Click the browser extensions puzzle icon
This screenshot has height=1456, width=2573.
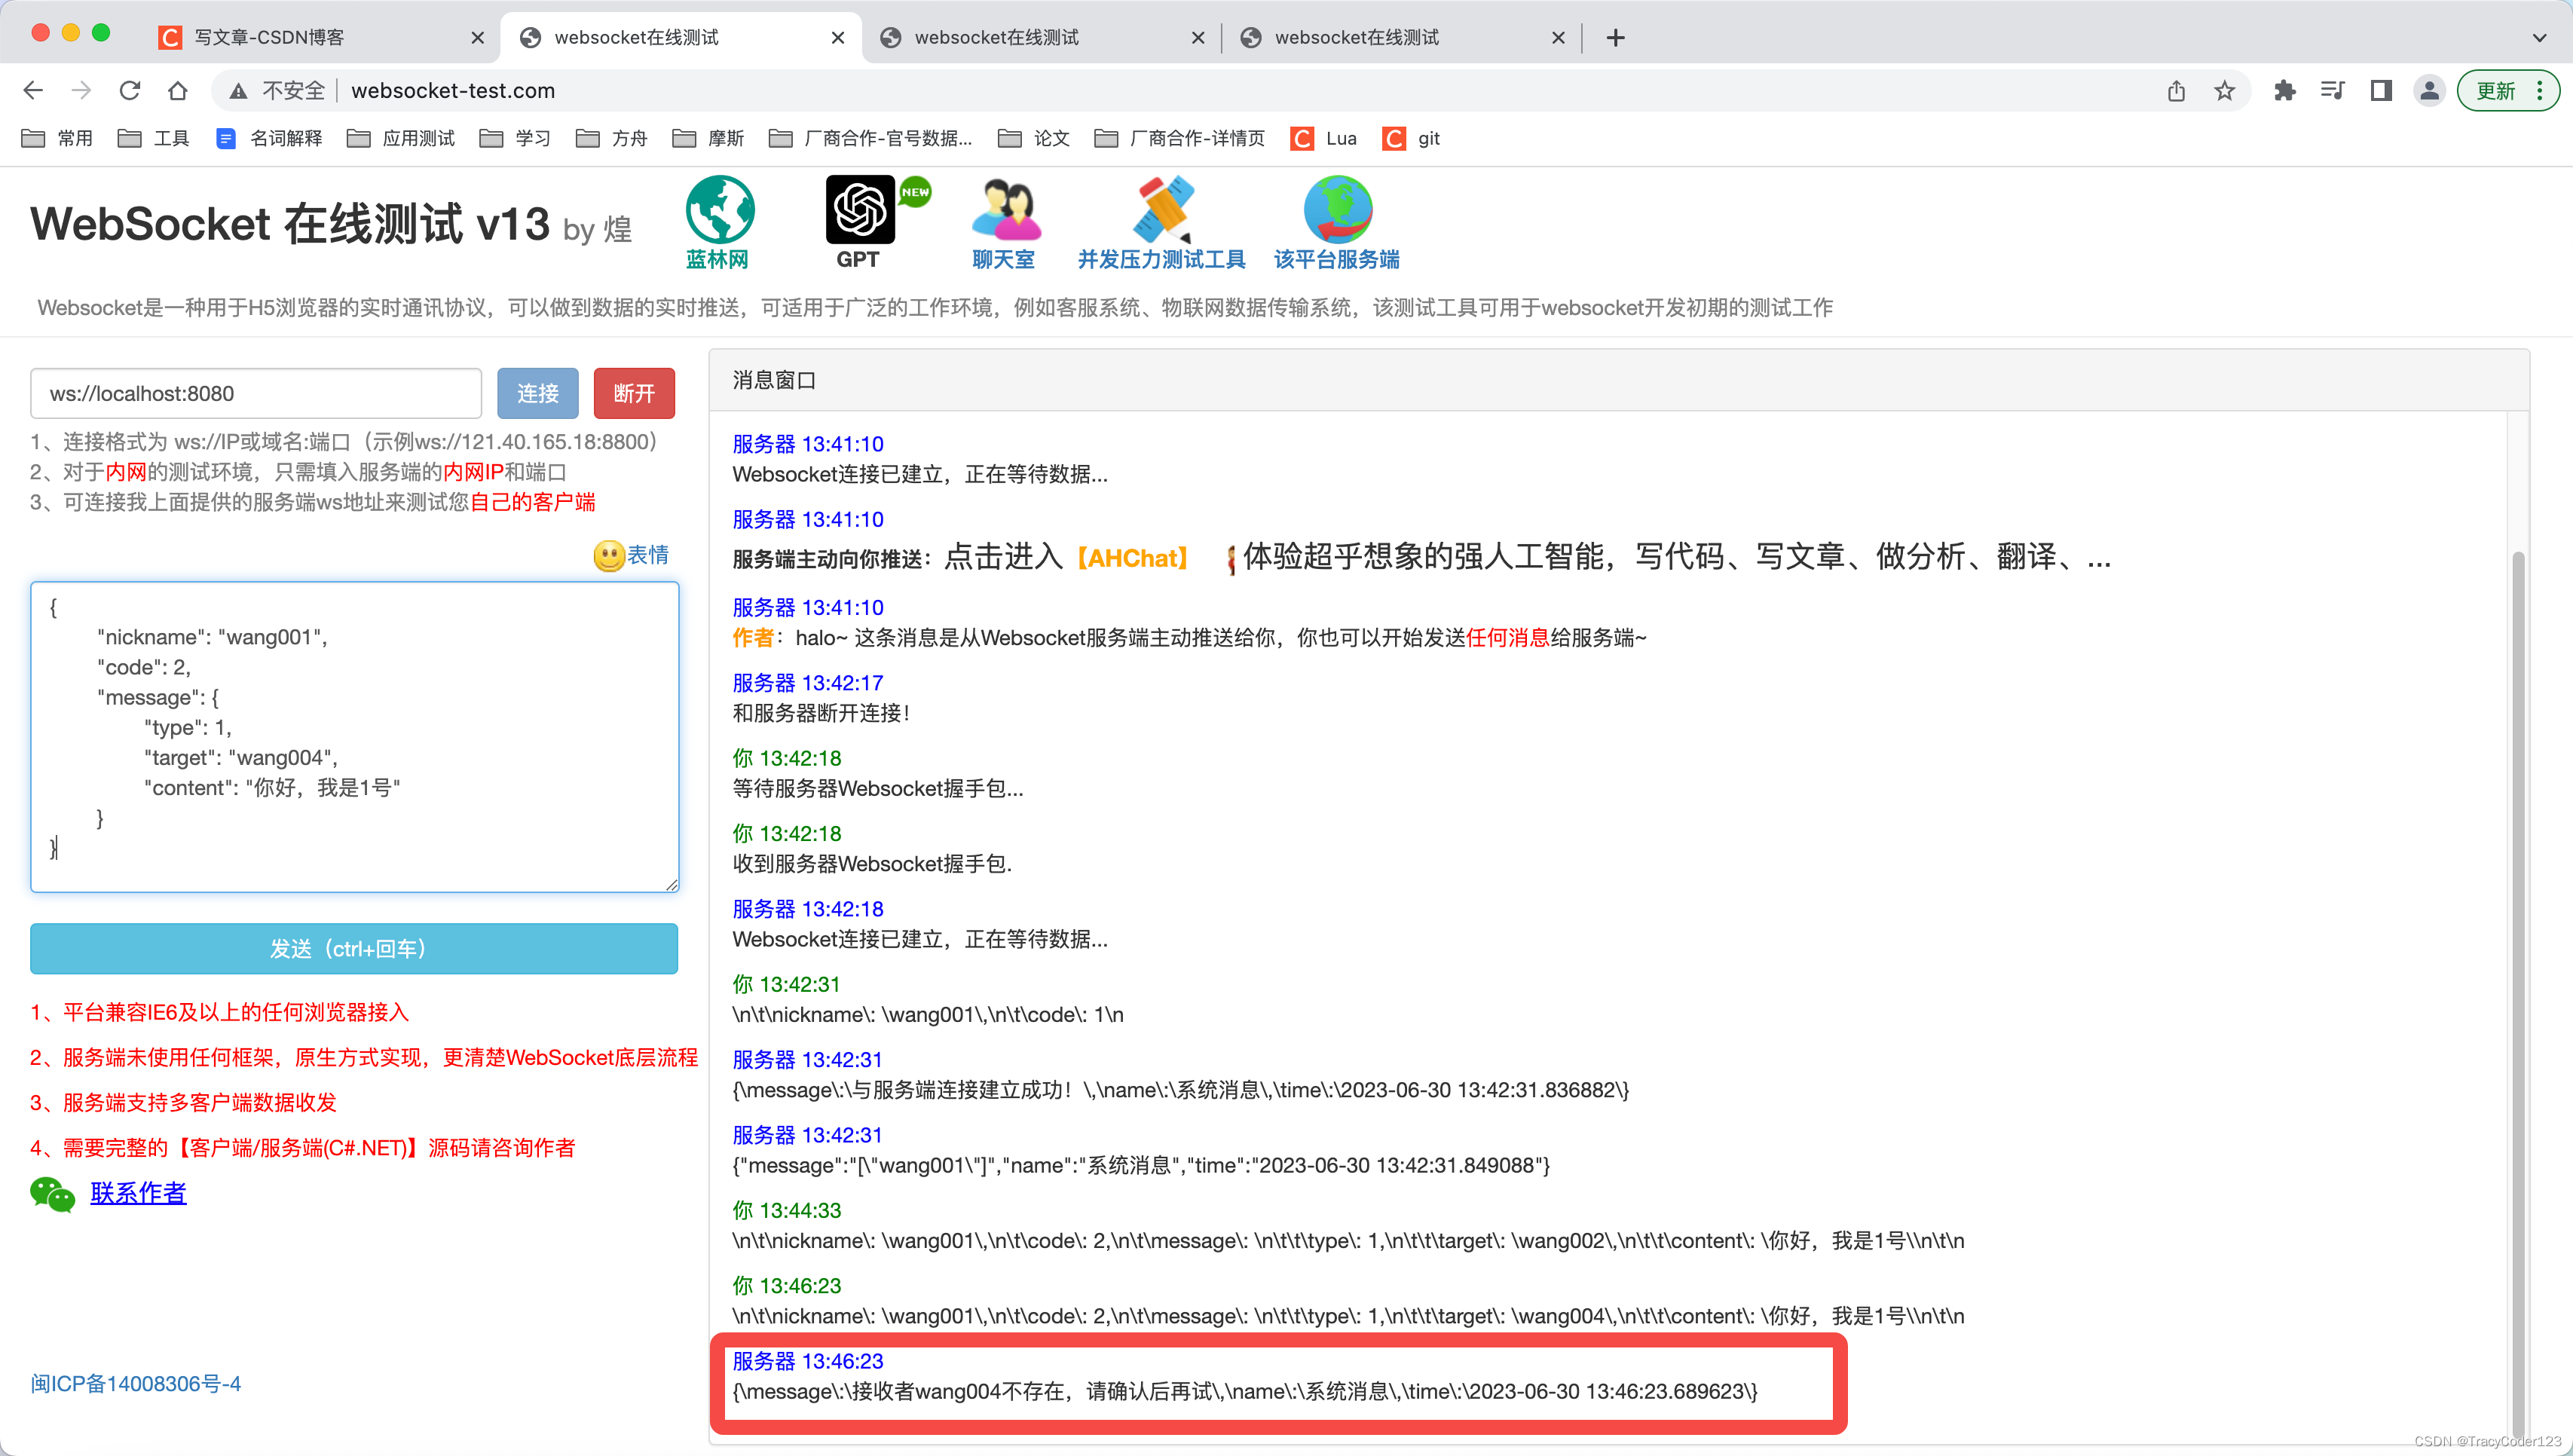point(2284,90)
